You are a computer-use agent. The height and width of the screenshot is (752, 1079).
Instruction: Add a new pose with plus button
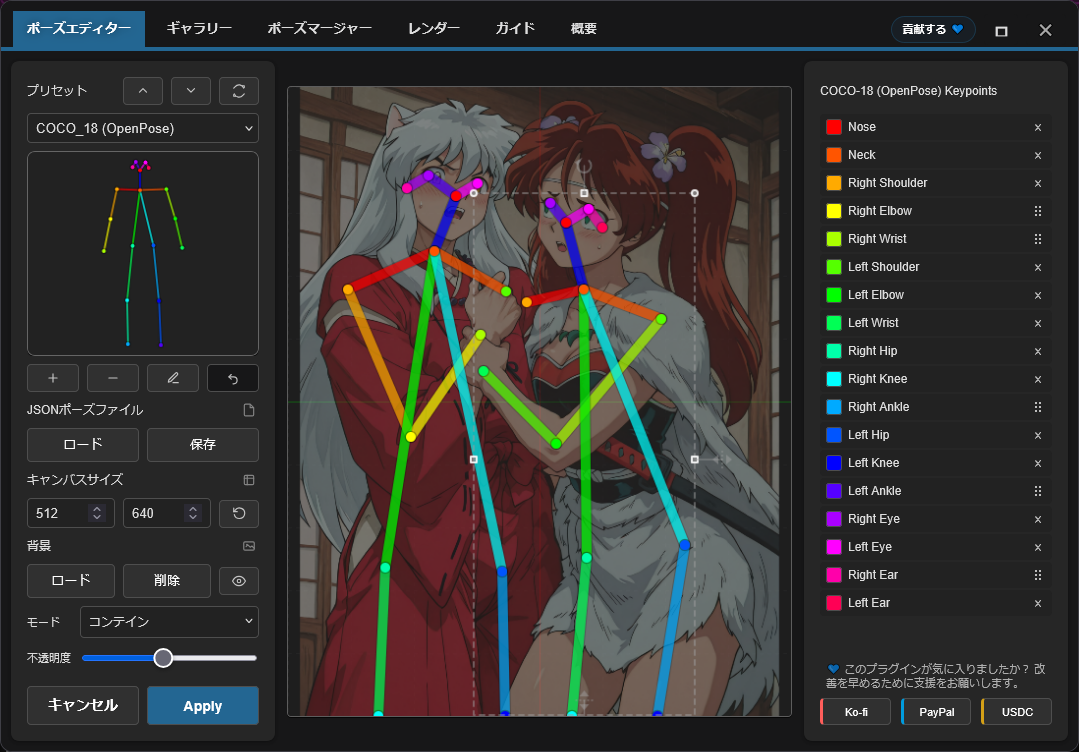[x=53, y=378]
